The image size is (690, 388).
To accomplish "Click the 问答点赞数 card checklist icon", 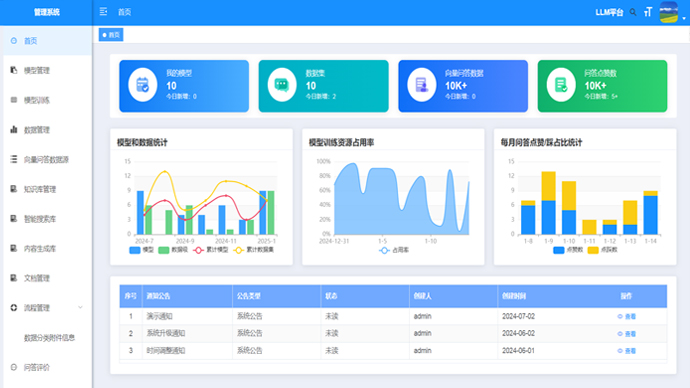I will 561,84.
